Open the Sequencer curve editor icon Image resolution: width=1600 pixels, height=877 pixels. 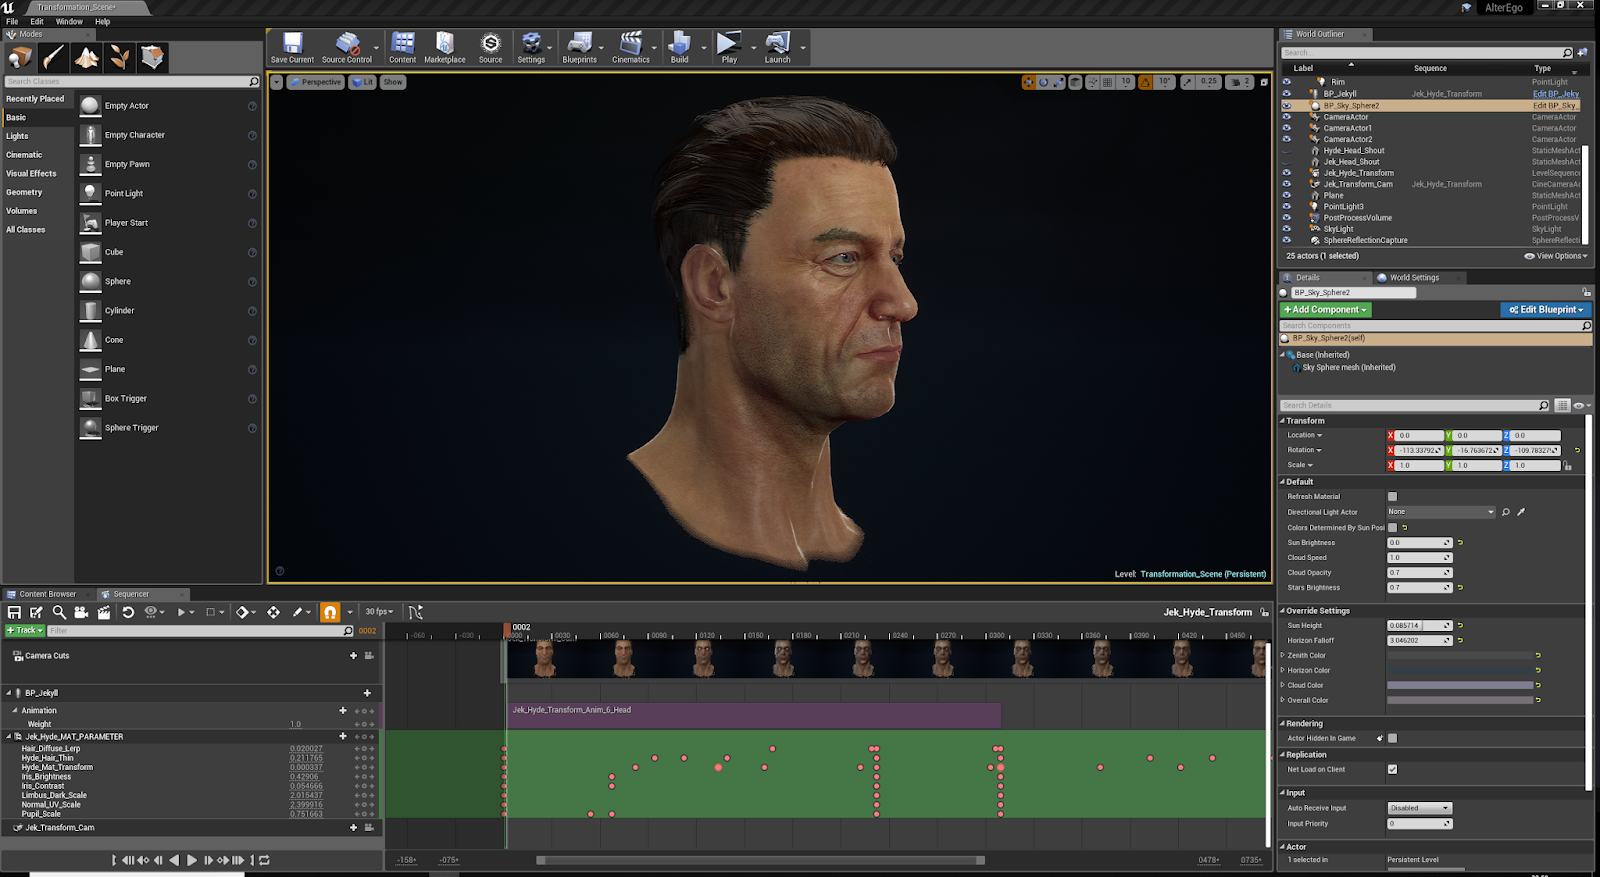pos(415,612)
